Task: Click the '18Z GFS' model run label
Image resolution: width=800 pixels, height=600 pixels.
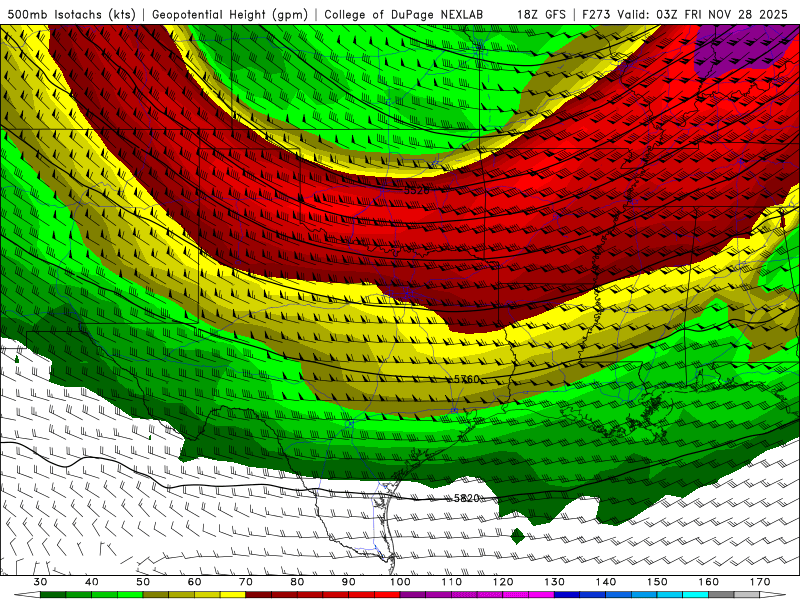Action: [541, 14]
